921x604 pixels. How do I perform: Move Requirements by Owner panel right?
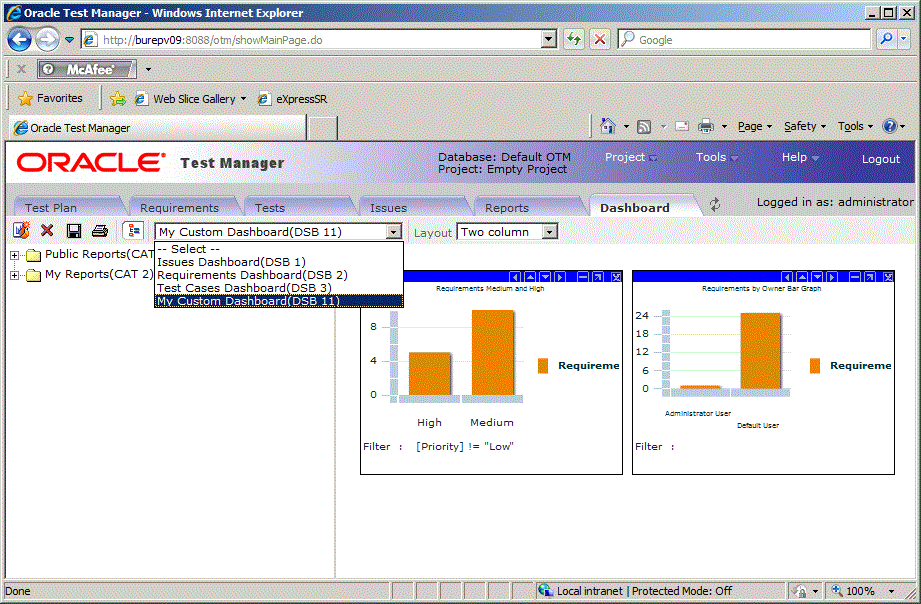[x=832, y=277]
